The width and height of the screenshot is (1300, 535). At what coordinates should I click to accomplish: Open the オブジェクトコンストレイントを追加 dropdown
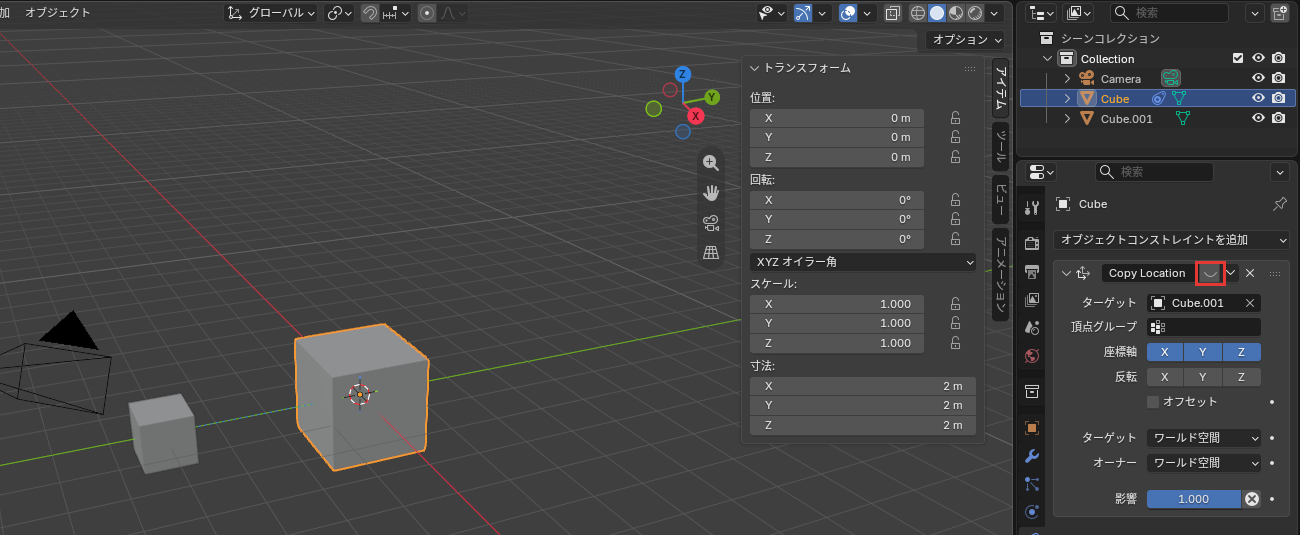pyautogui.click(x=1171, y=240)
